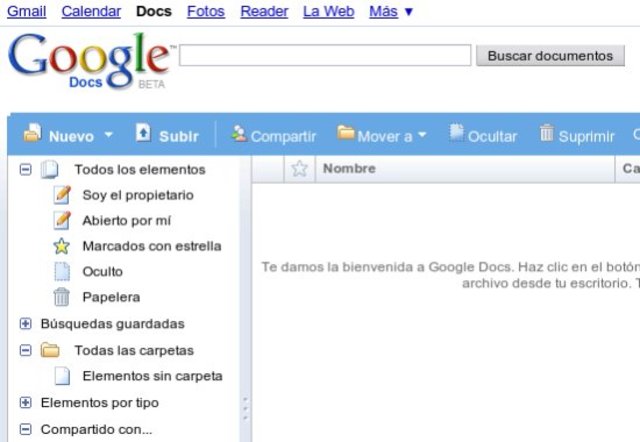Click the Mover a folder icon
Image resolution: width=640 pixels, height=442 pixels.
click(346, 133)
